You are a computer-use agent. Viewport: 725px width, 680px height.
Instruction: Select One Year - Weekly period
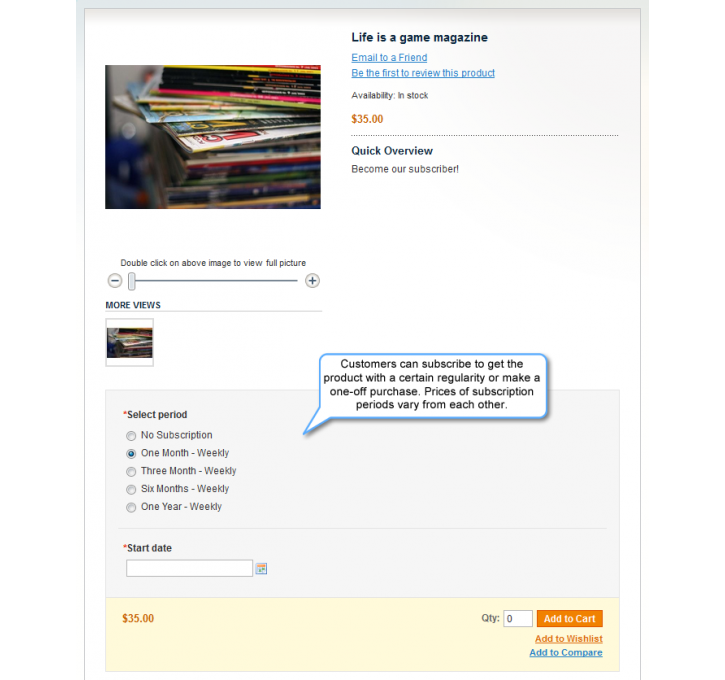pos(131,507)
